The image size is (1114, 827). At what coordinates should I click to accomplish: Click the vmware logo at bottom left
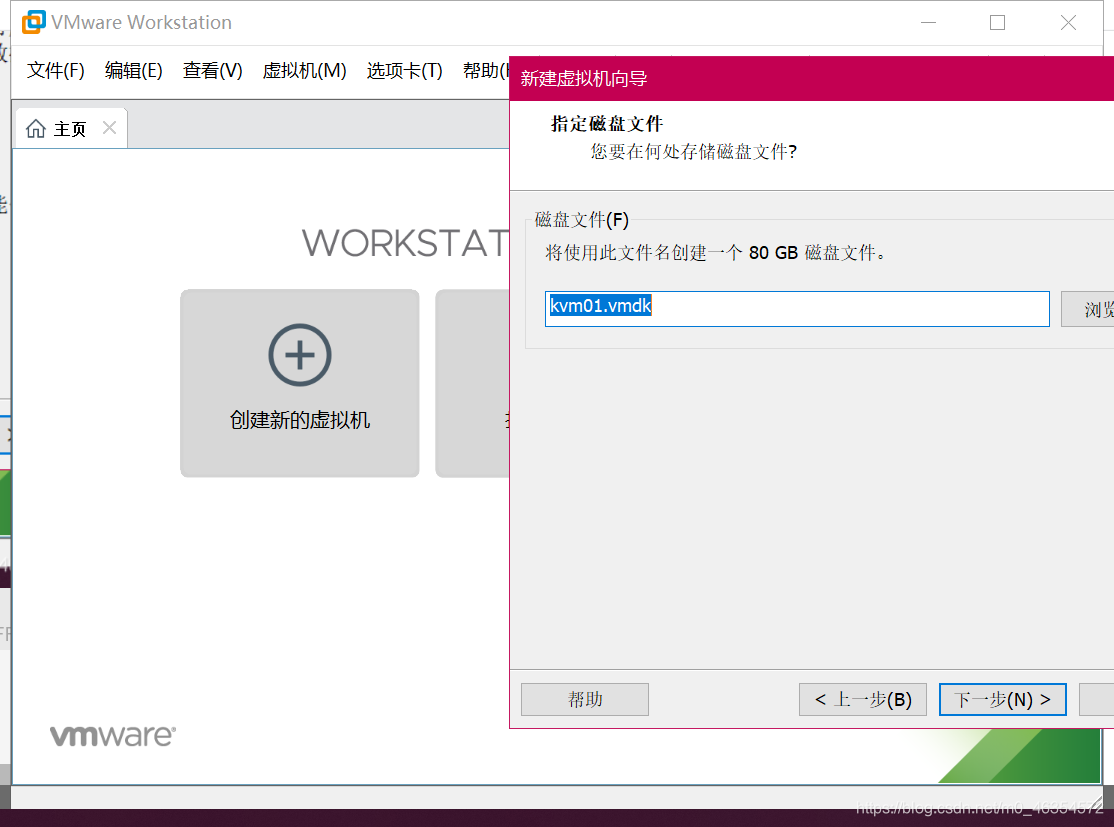[112, 735]
